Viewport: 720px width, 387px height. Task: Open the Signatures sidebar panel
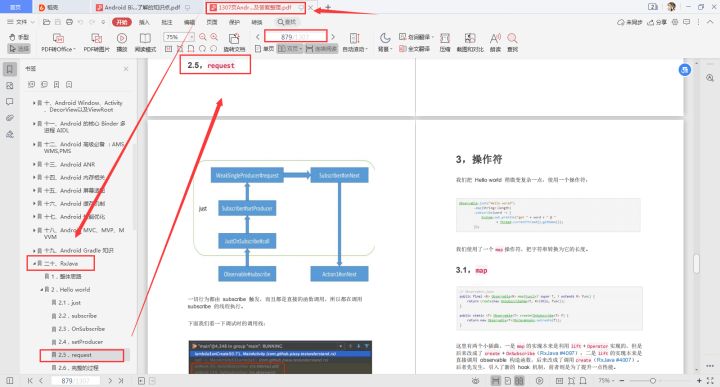pyautogui.click(x=10, y=135)
